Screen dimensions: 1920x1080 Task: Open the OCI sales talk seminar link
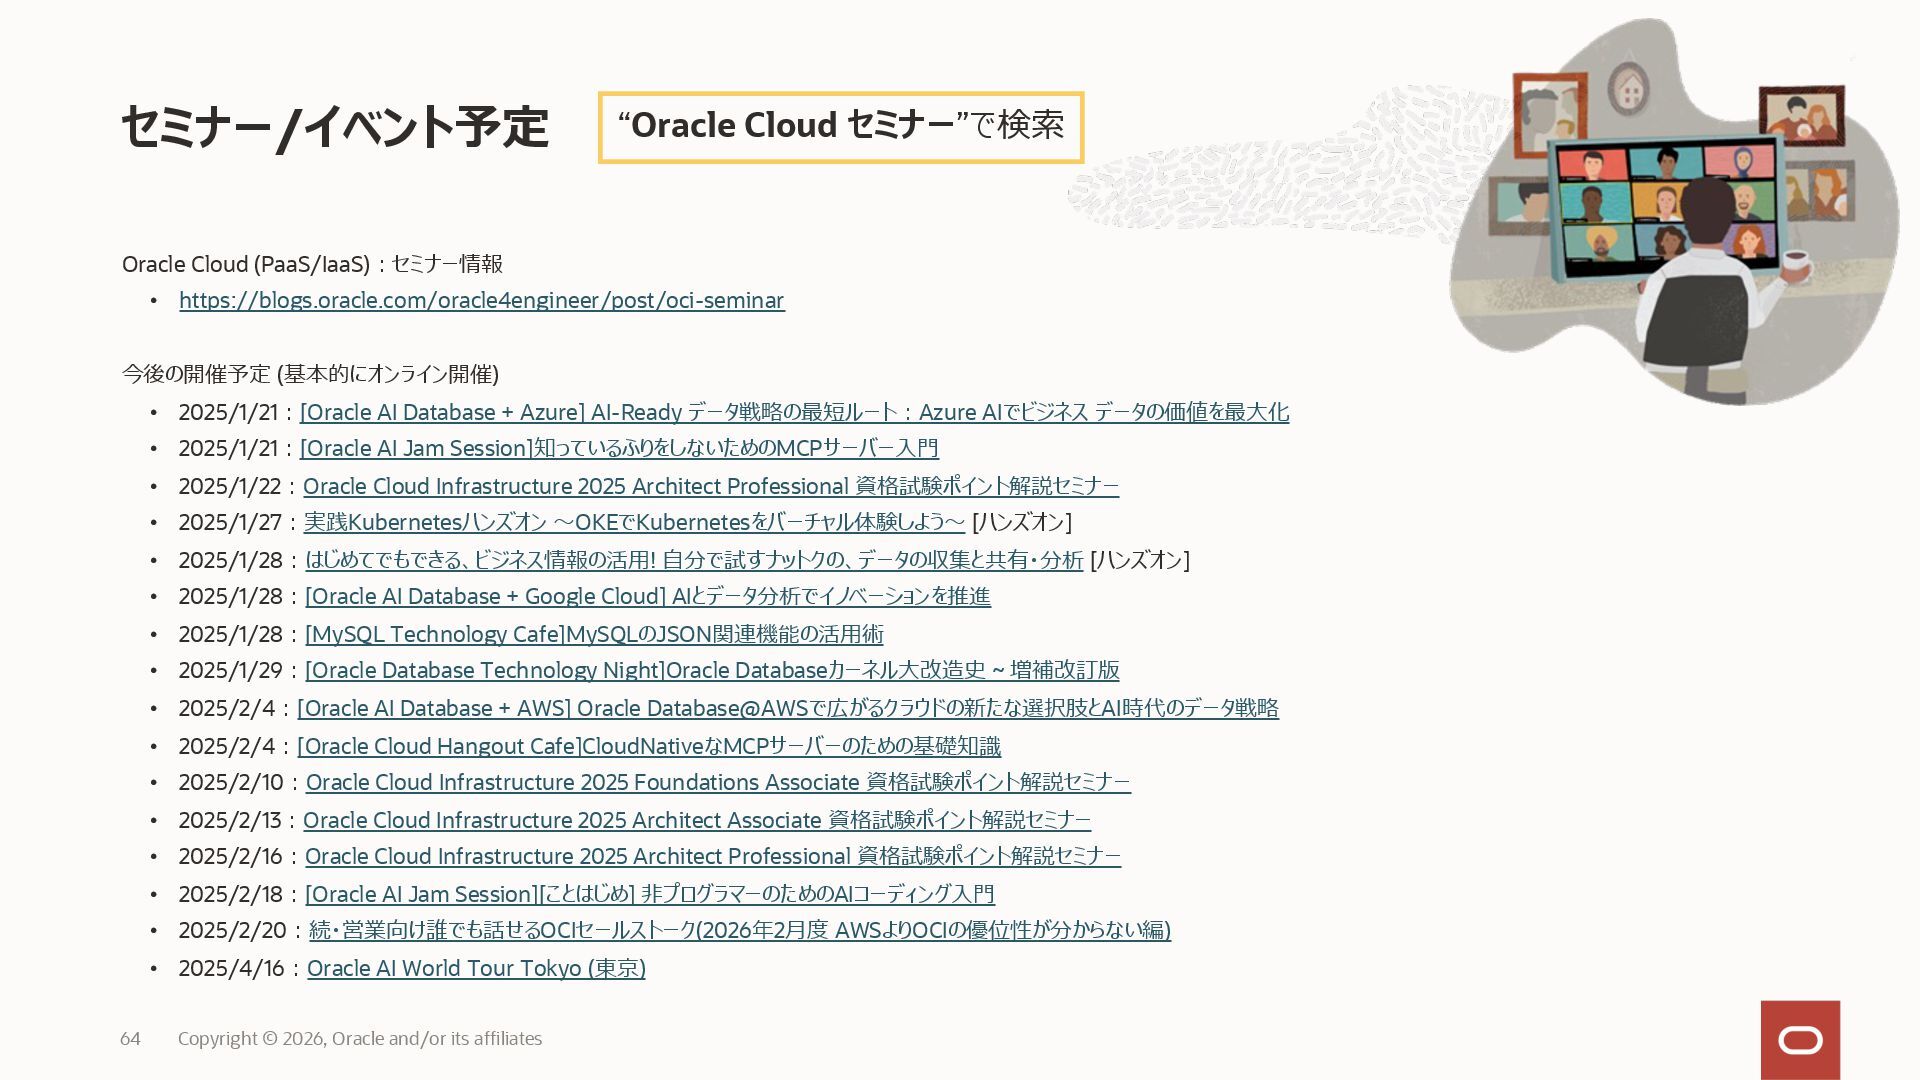coord(739,930)
